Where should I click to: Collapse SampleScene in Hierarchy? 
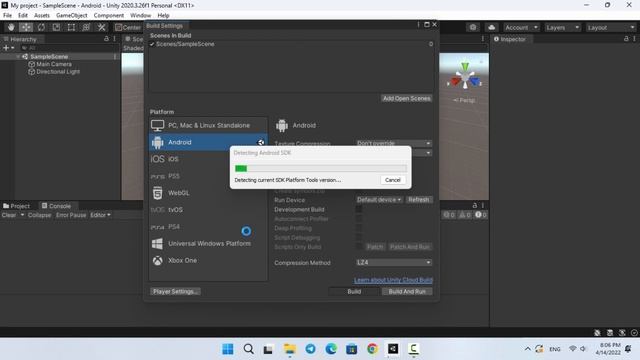18,57
